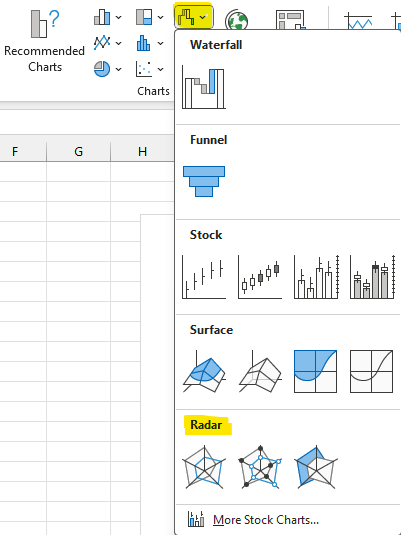Viewport: 401px width, 535px height.
Task: Select column G header
Action: (x=78, y=151)
